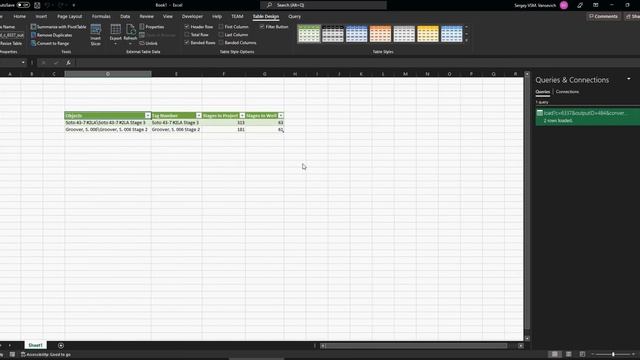Screen dimensions: 640x360
Task: Click the Export table icon
Action: coord(116,30)
